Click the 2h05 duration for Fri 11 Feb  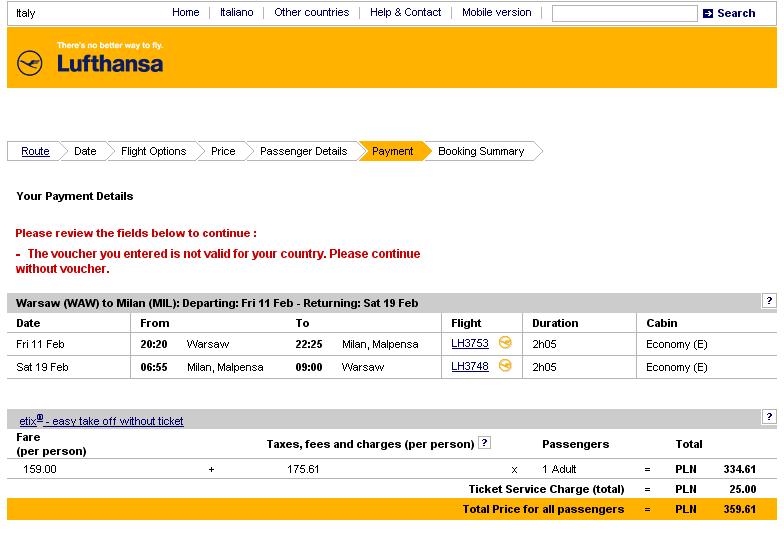544,344
